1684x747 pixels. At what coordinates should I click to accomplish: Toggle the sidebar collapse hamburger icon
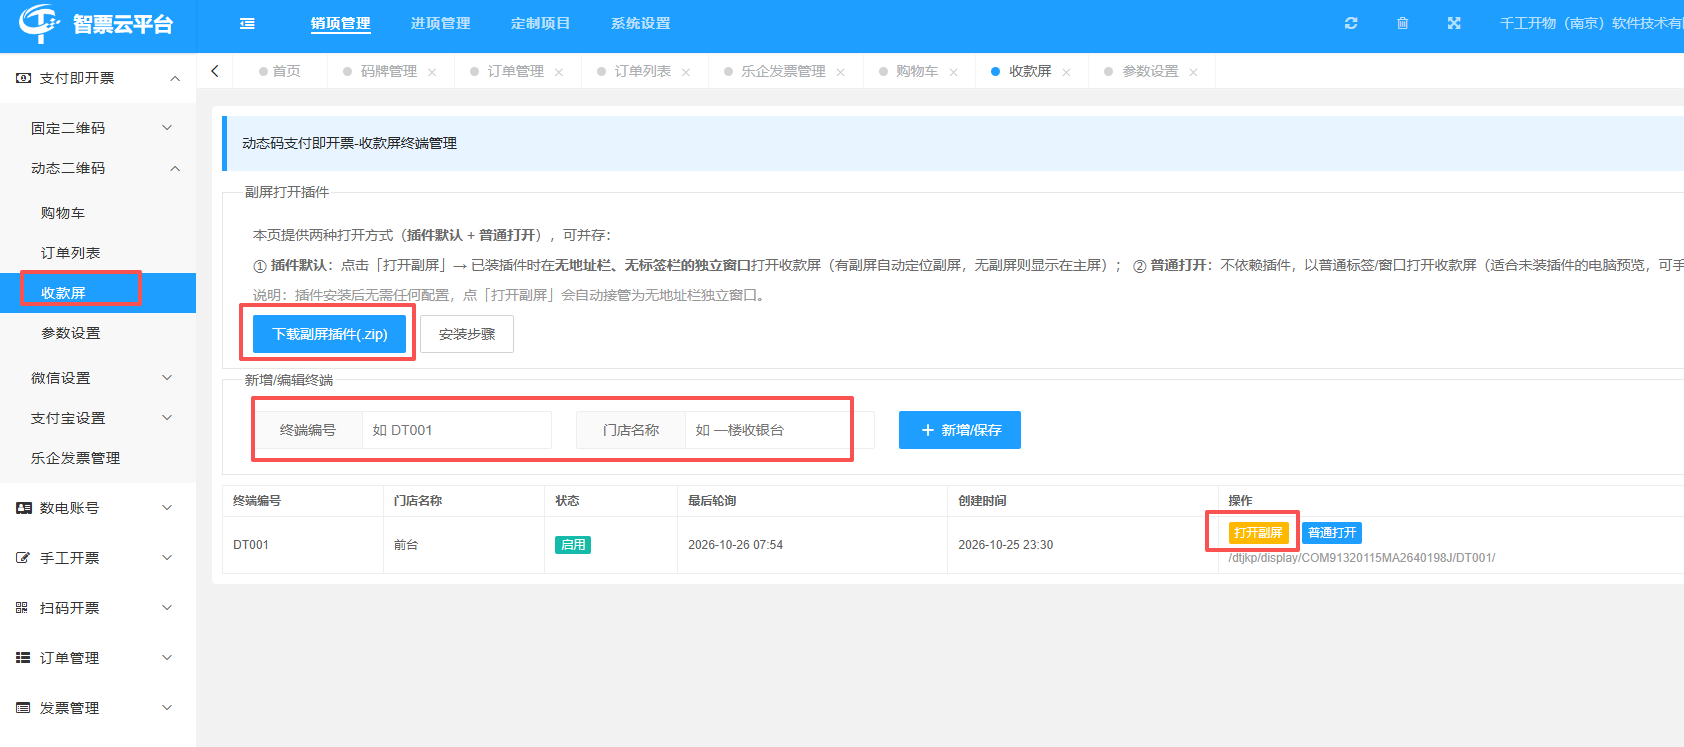(247, 24)
